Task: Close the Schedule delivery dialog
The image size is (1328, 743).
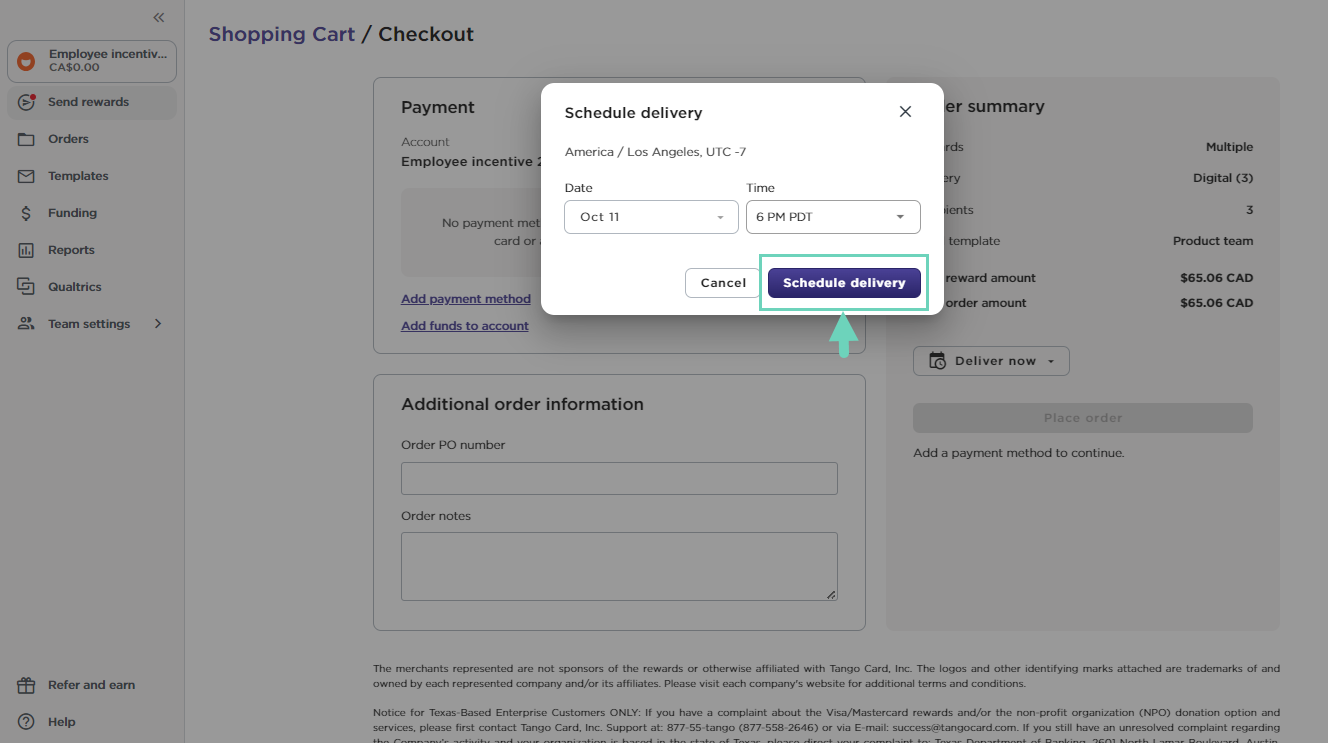Action: [x=905, y=112]
